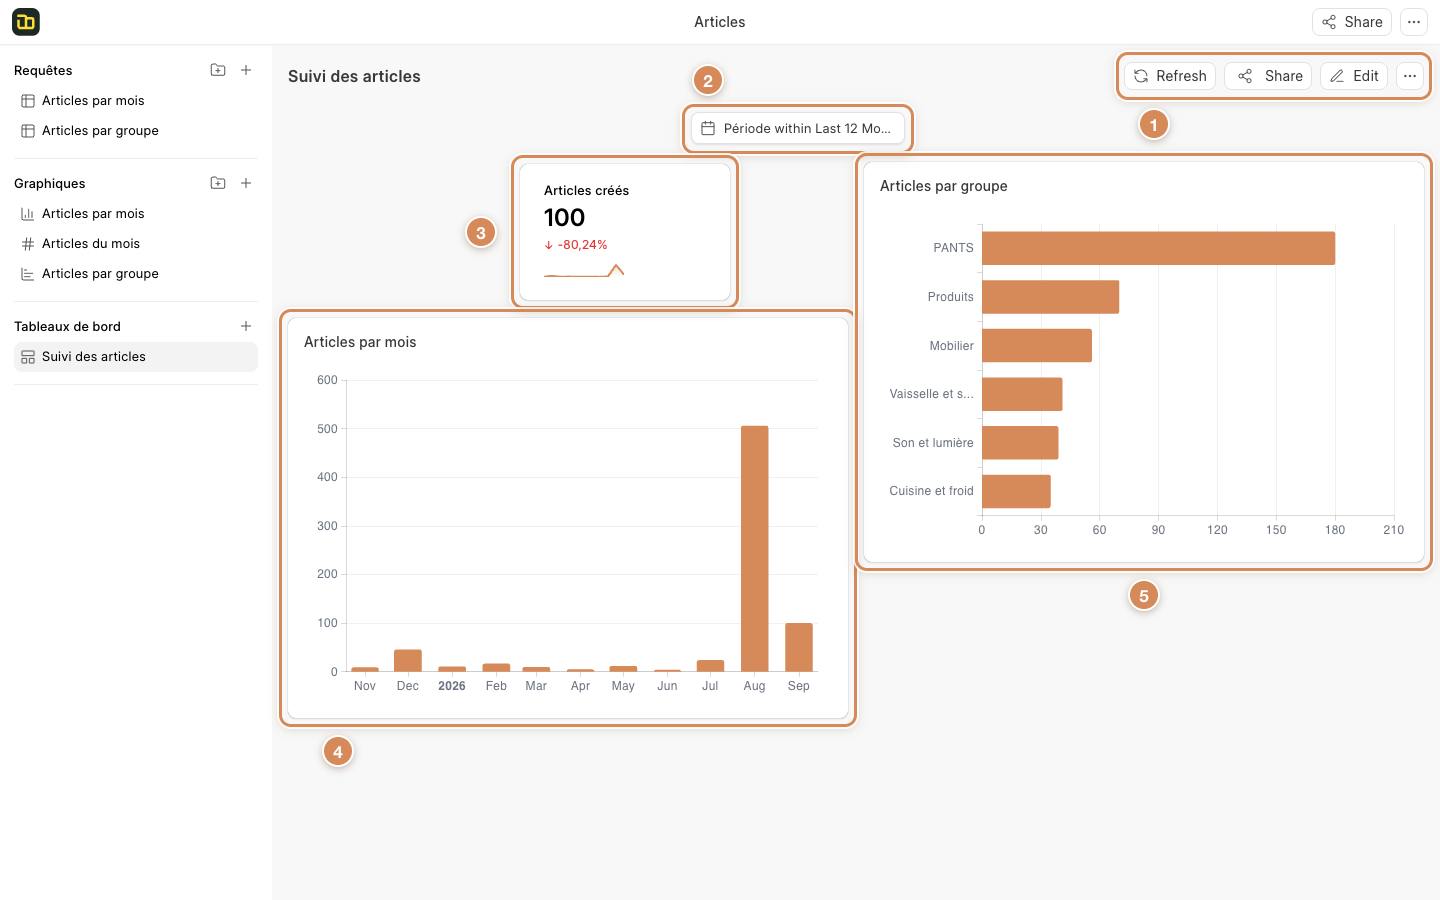Click the Cuisine et froid bar

pyautogui.click(x=1016, y=491)
